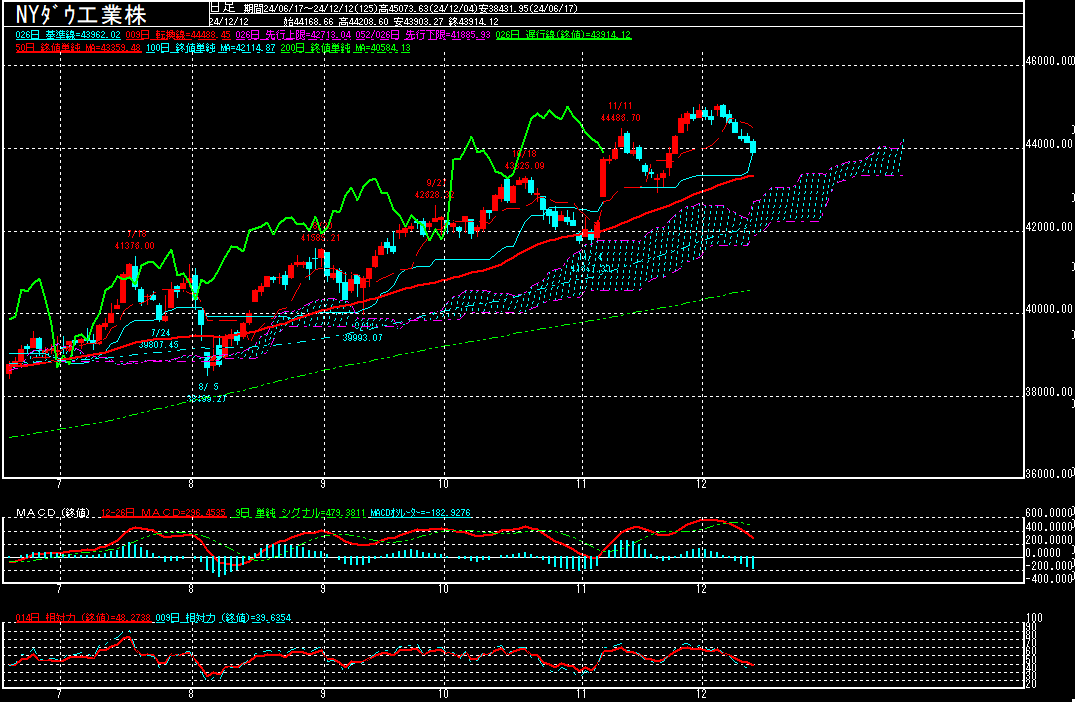
Task: Select the 100 label on the RSI axis
Action: [x=1033, y=618]
